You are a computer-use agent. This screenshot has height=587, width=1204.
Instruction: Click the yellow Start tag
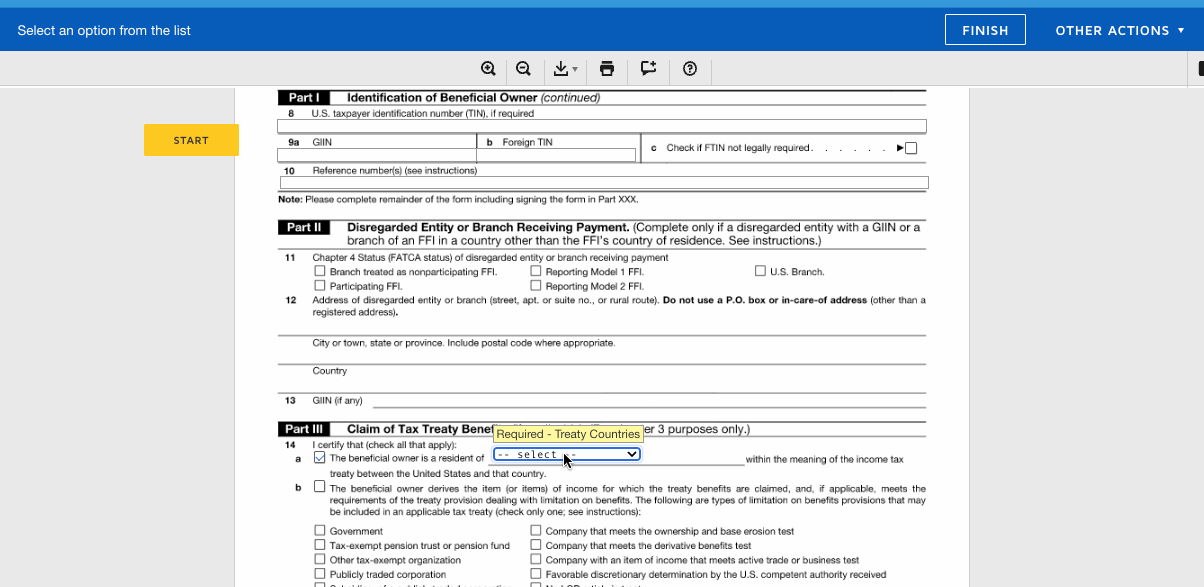pos(191,141)
